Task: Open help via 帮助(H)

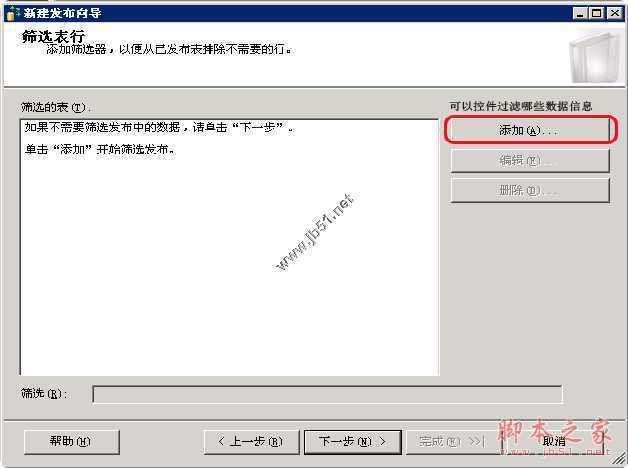Action: [x=72, y=442]
